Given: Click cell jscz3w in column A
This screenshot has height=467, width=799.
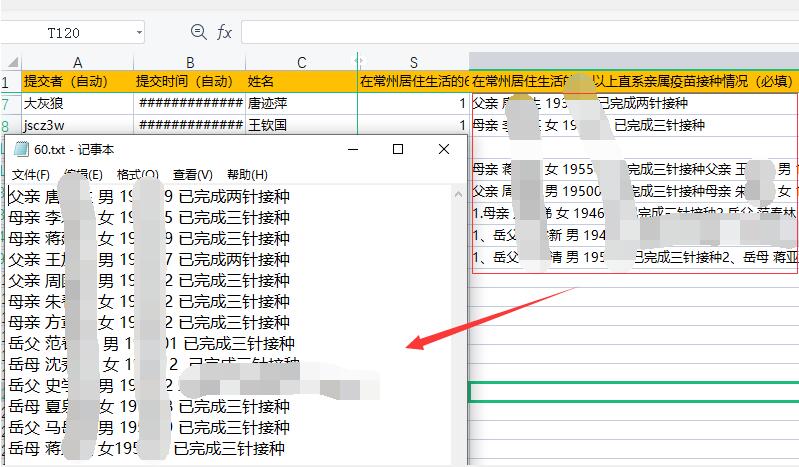Looking at the screenshot, I should click(x=77, y=125).
